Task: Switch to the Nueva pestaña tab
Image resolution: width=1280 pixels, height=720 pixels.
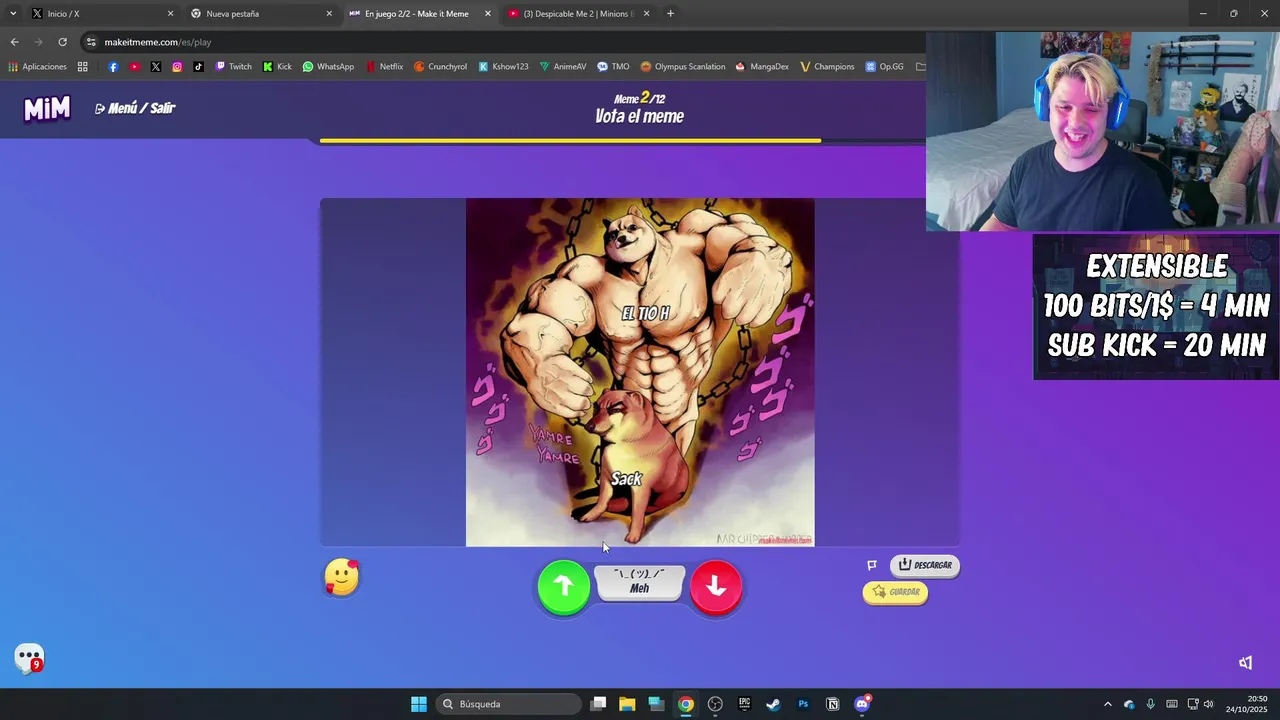Action: [262, 14]
